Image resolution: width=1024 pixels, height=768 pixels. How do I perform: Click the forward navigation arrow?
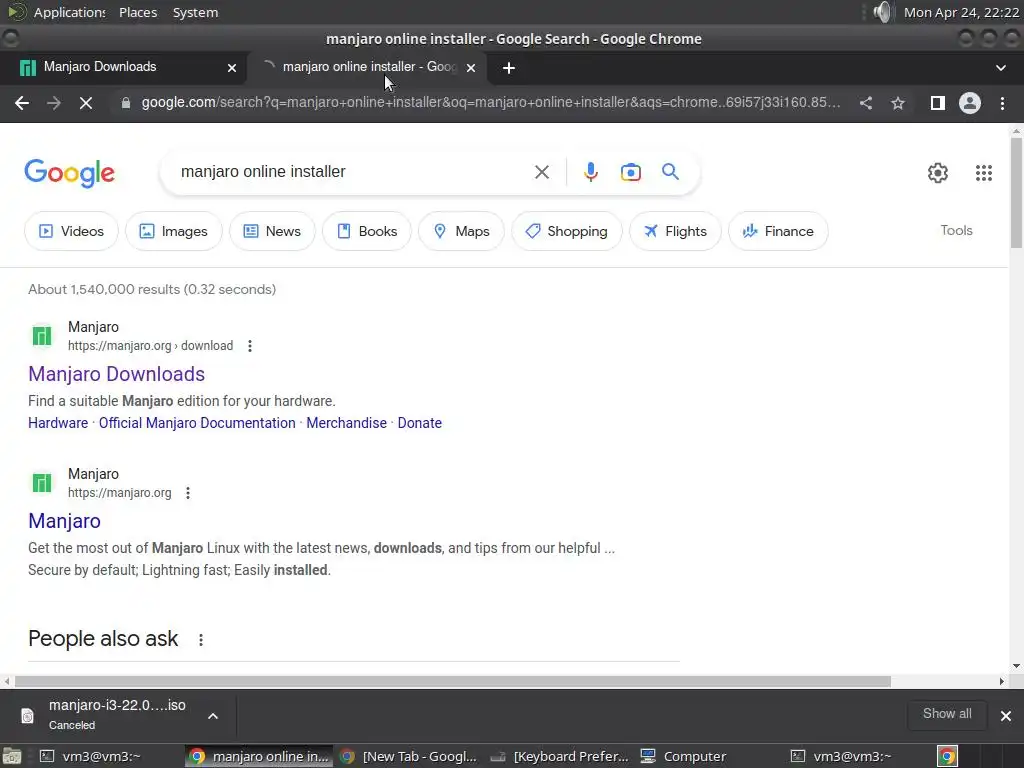(54, 103)
